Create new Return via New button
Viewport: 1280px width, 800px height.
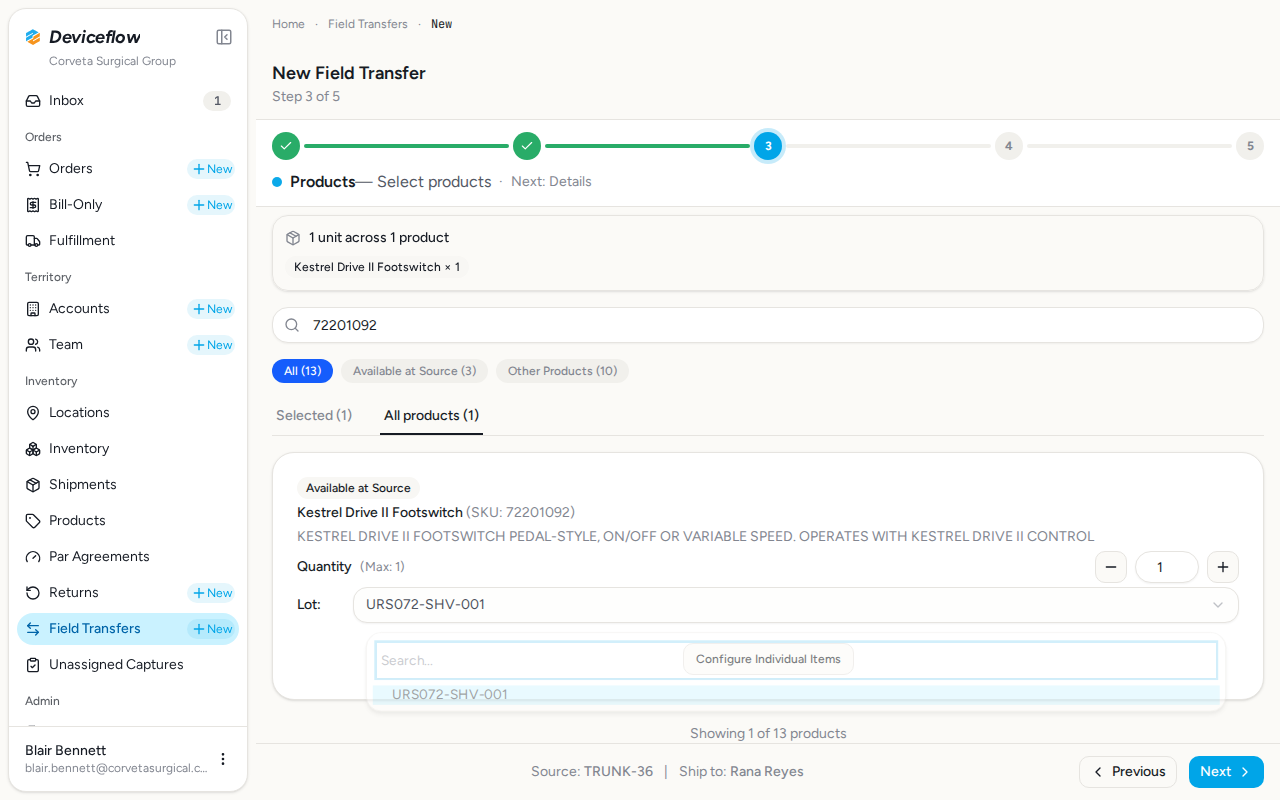pyautogui.click(x=211, y=593)
